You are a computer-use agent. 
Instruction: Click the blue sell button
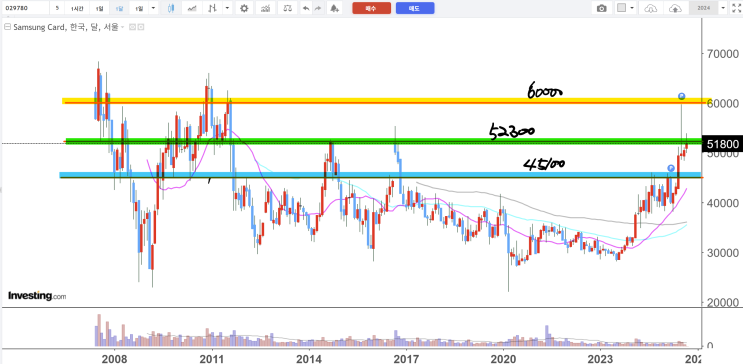click(415, 8)
